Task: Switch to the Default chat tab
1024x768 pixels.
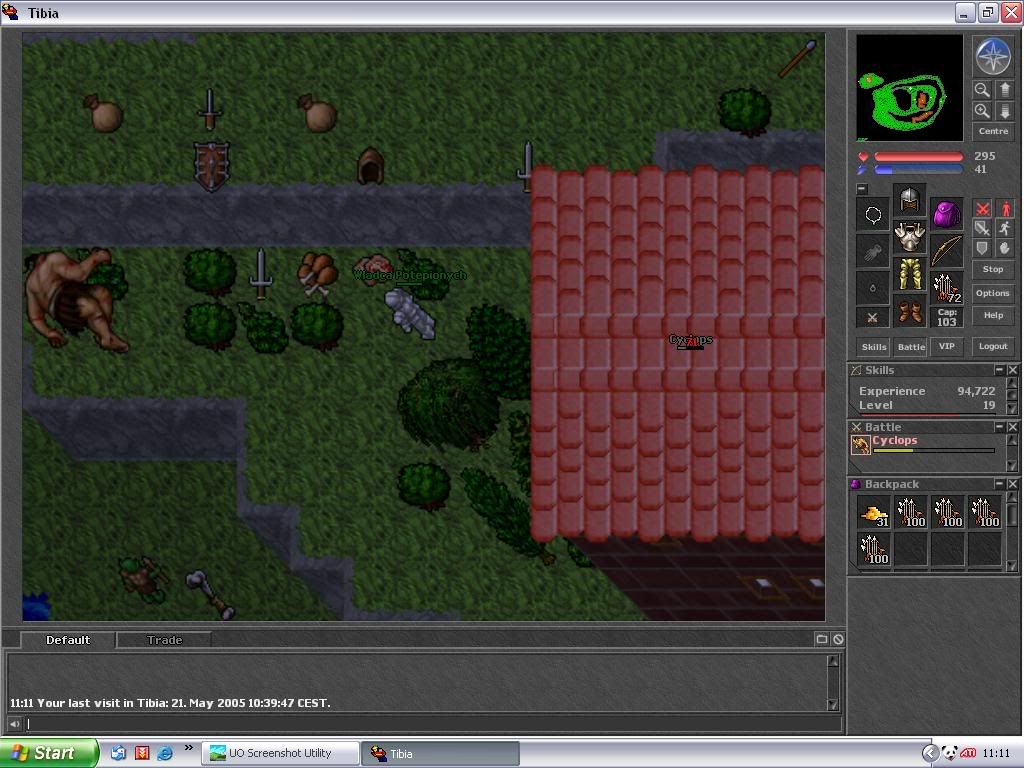Action: coord(68,640)
